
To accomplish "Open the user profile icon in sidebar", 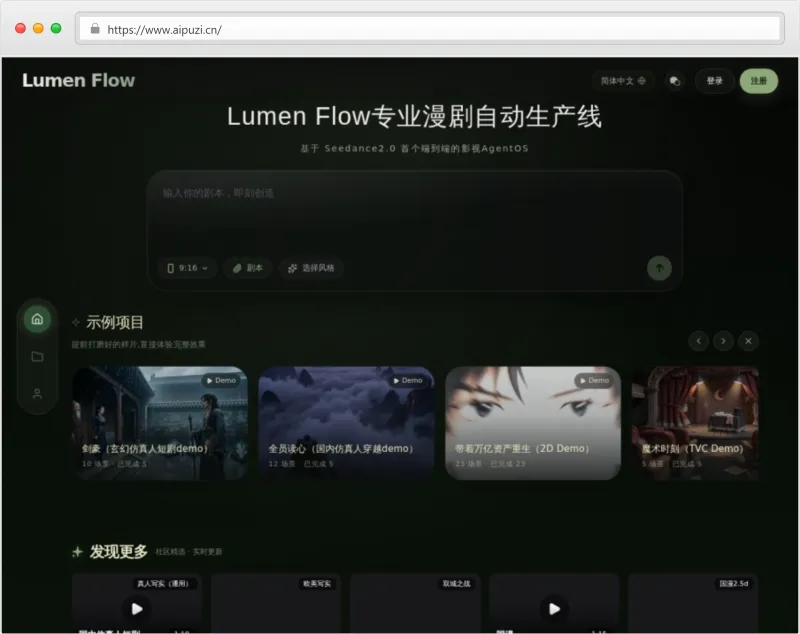I will tap(37, 393).
